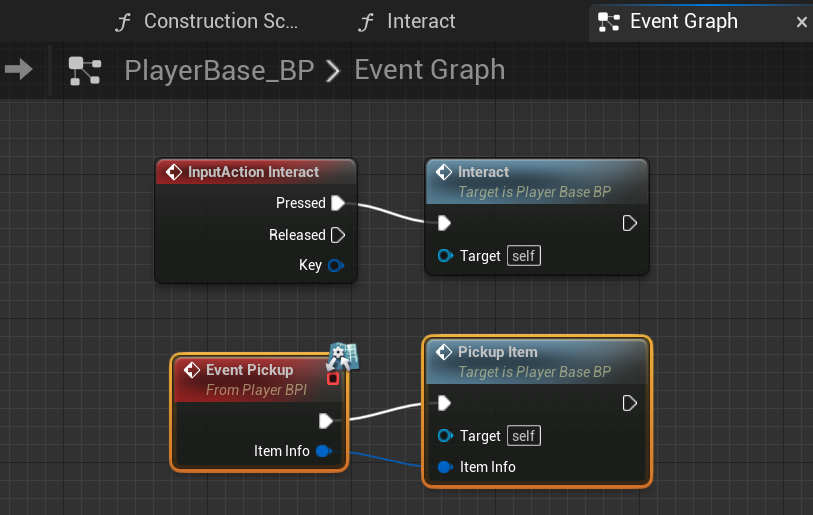
Task: Click the Target pin on the Pickup Item node
Action: [445, 436]
